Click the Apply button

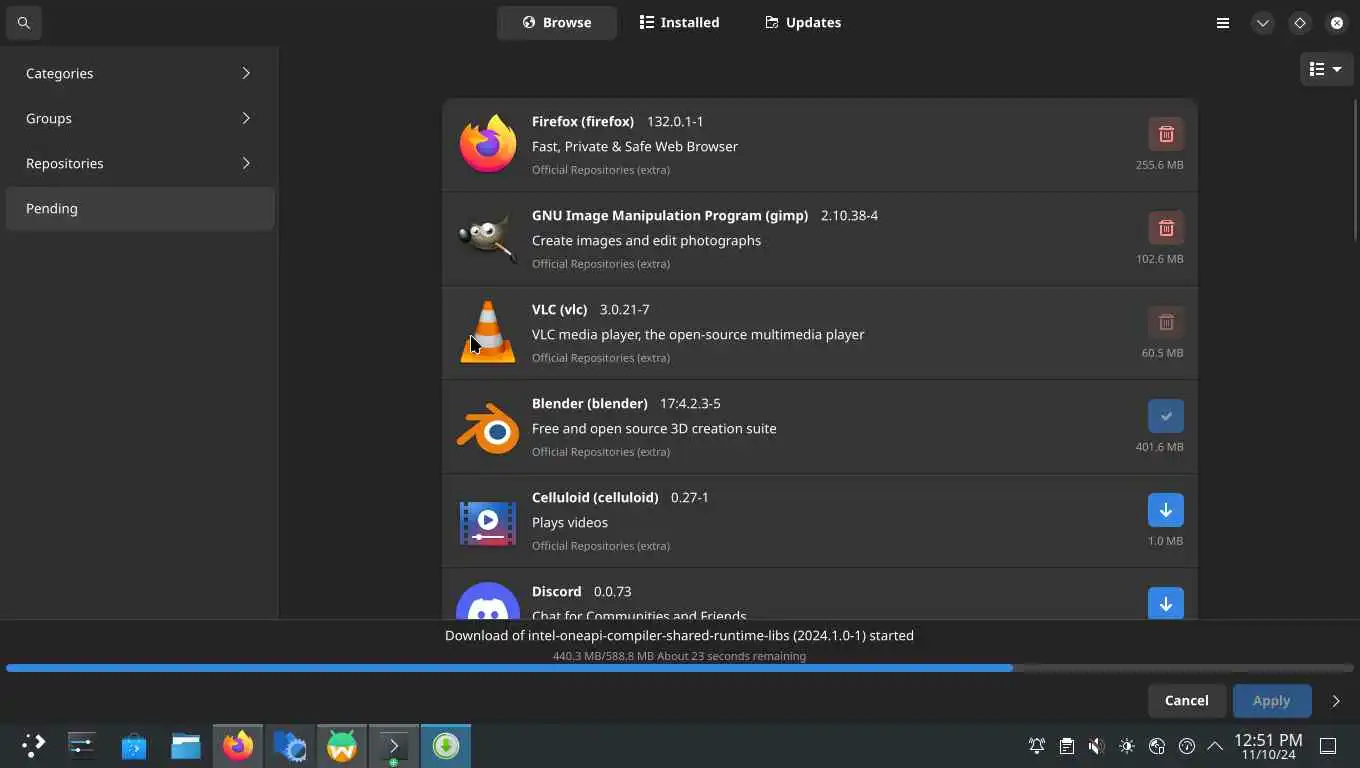pos(1272,701)
